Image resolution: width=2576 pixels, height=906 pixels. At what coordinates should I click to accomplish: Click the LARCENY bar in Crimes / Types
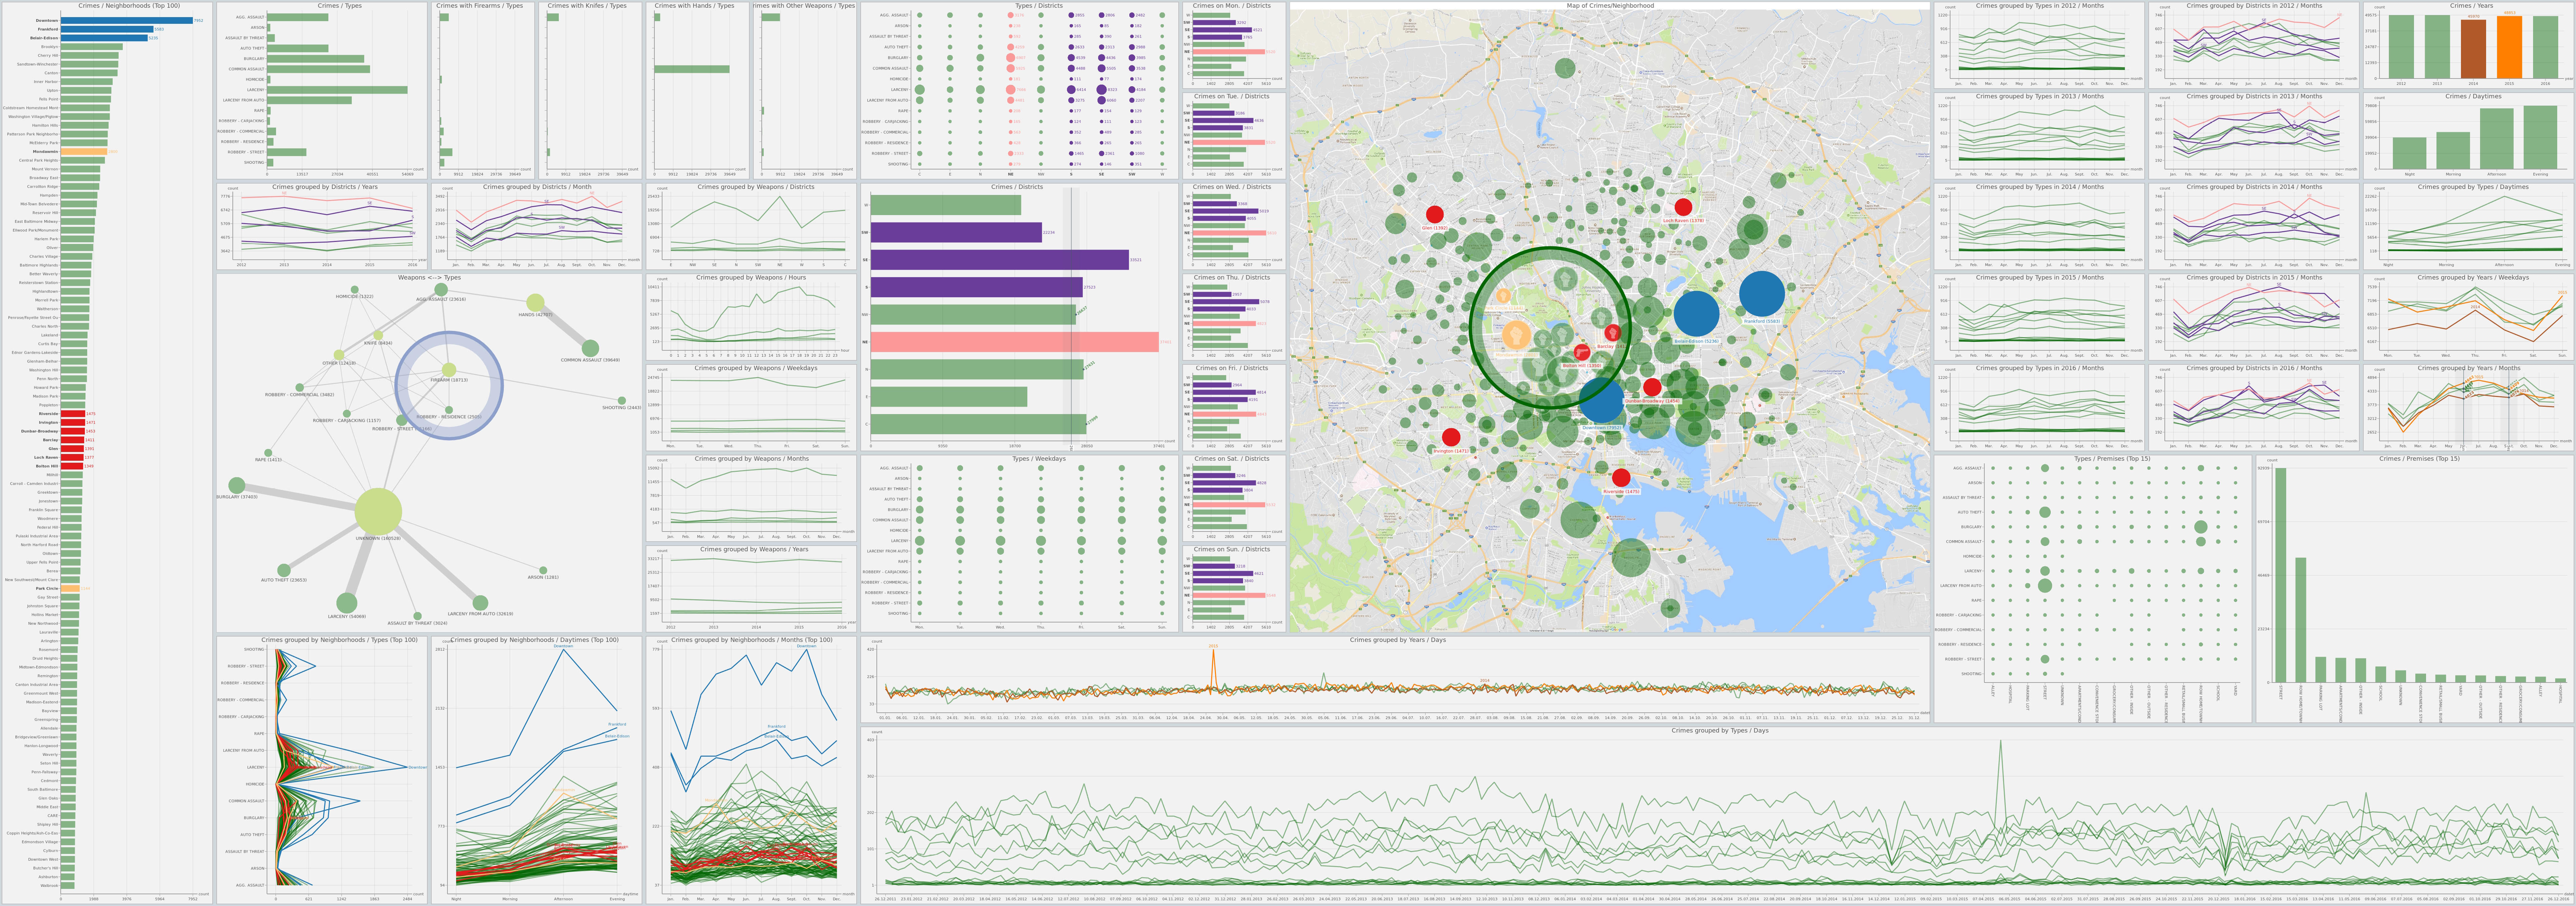pos(337,90)
